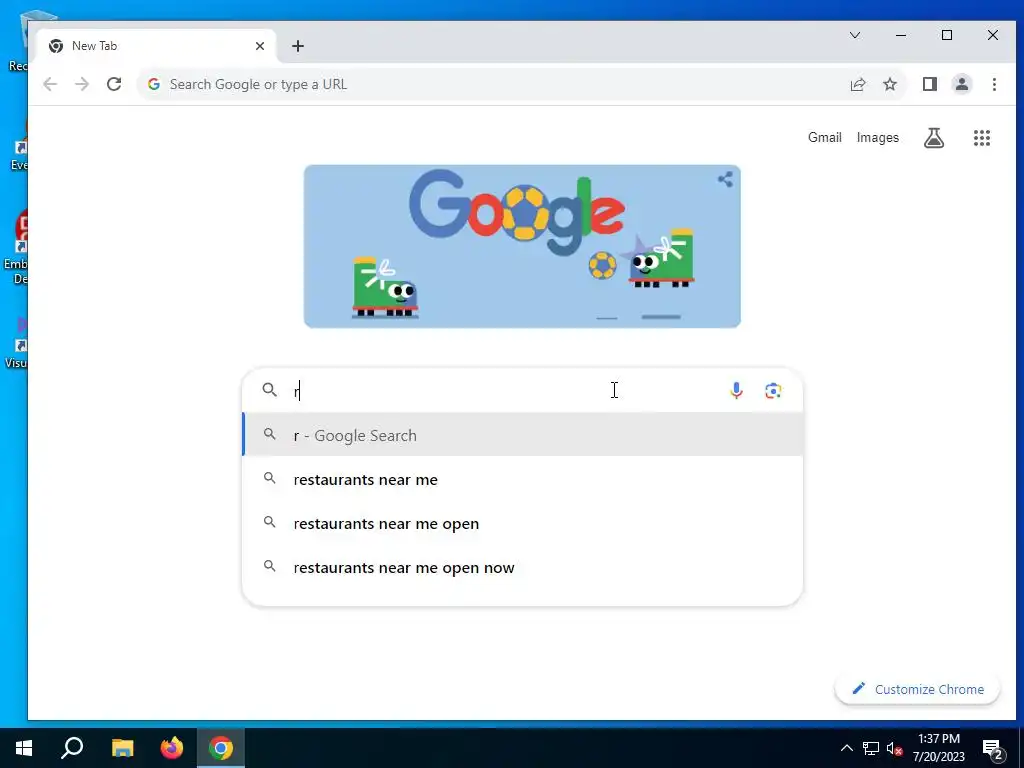Go forward using the browser forward arrow
1024x768 pixels.
click(82, 84)
